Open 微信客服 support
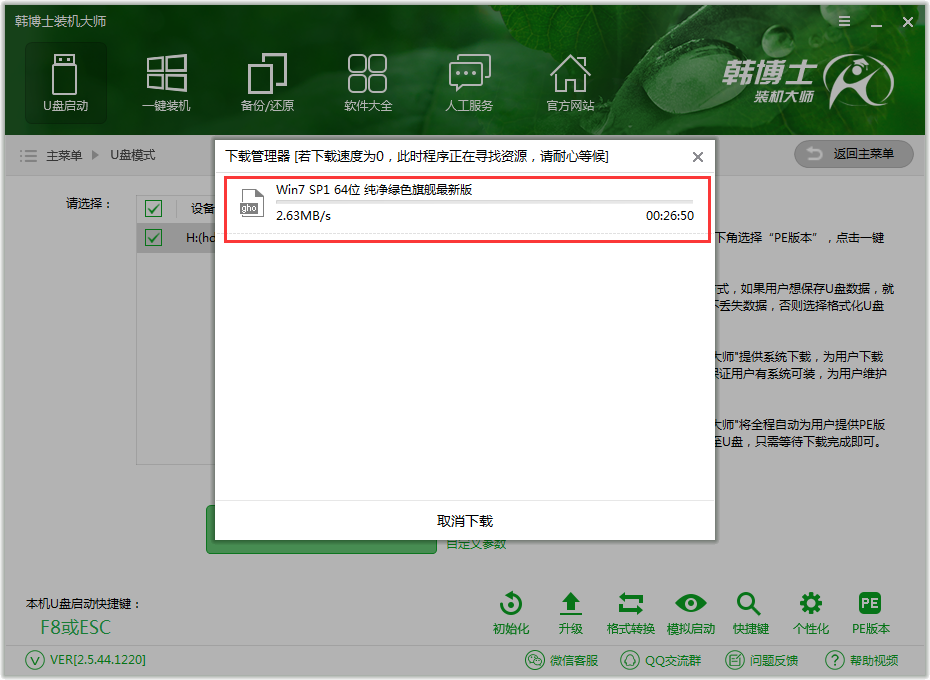The width and height of the screenshot is (930, 680). [562, 660]
